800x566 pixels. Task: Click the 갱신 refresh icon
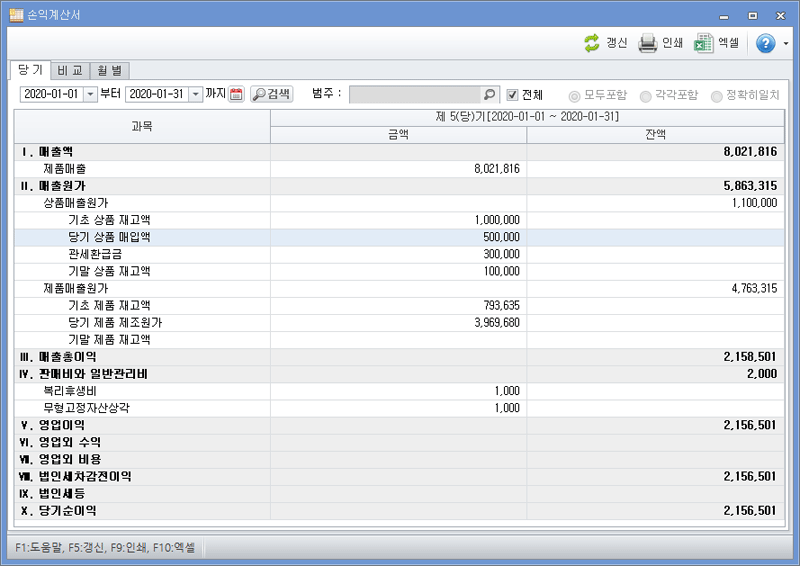593,43
